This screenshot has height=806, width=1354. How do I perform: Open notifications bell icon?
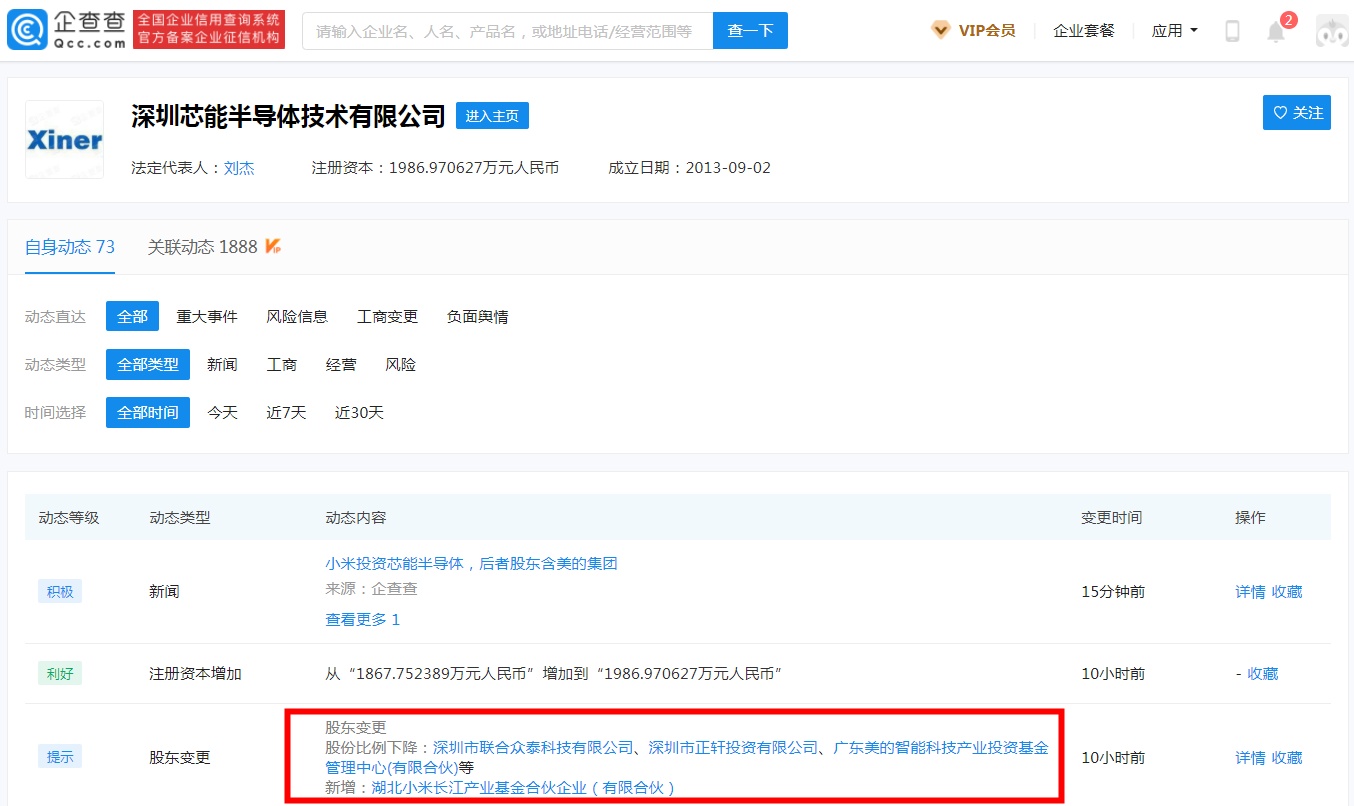click(1276, 32)
